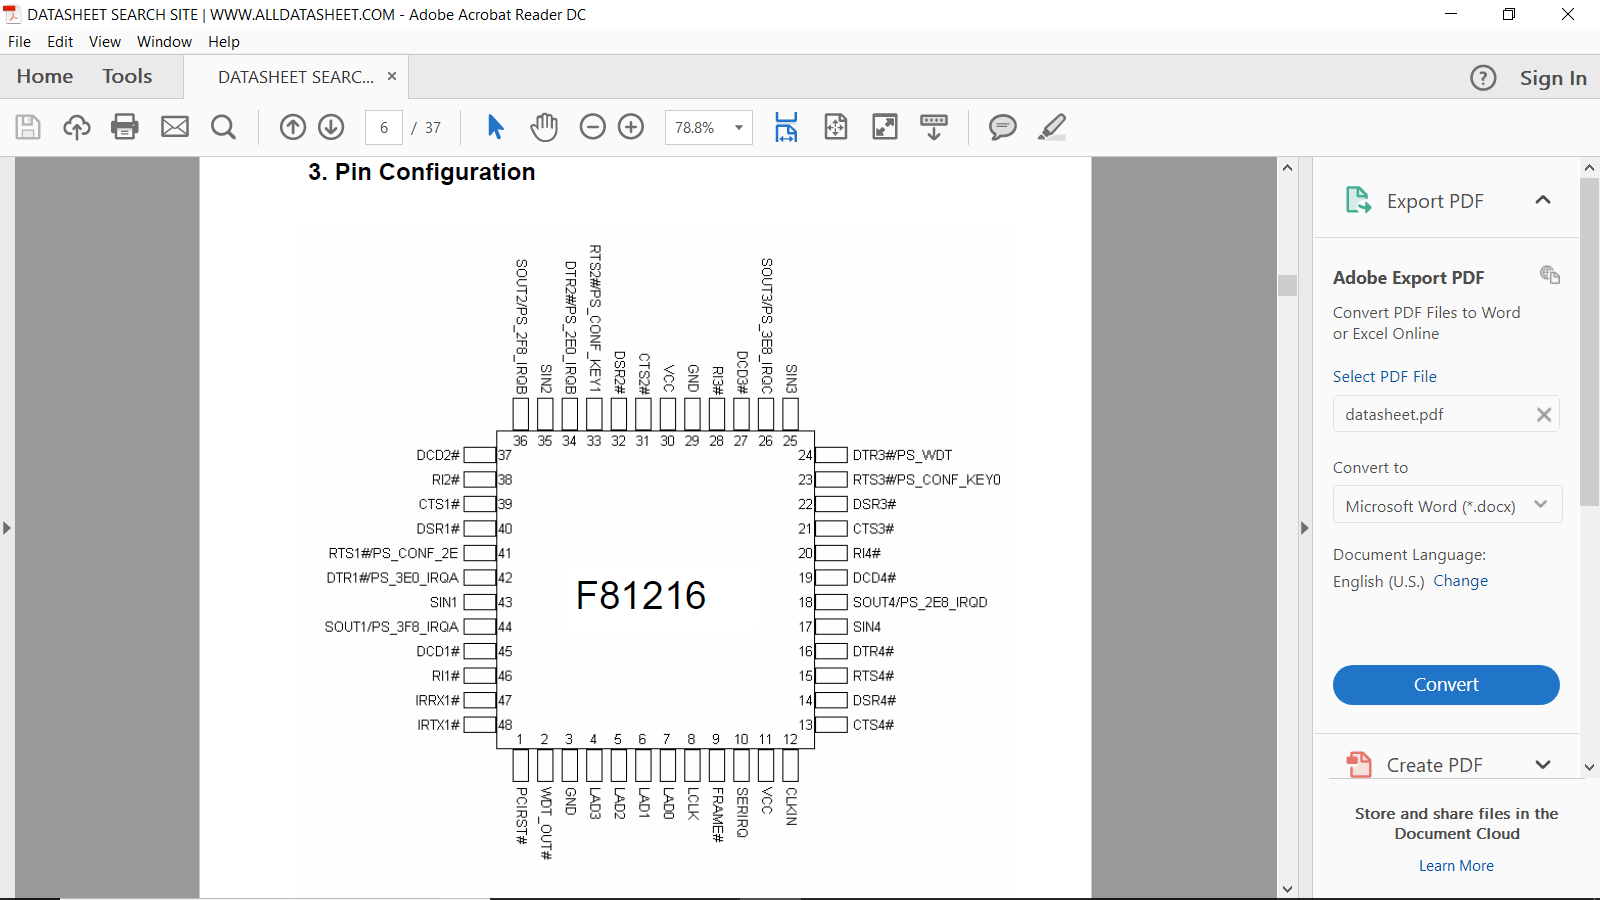Click the fit width scrolling icon
Viewport: 1600px width, 900px height.
coord(787,127)
